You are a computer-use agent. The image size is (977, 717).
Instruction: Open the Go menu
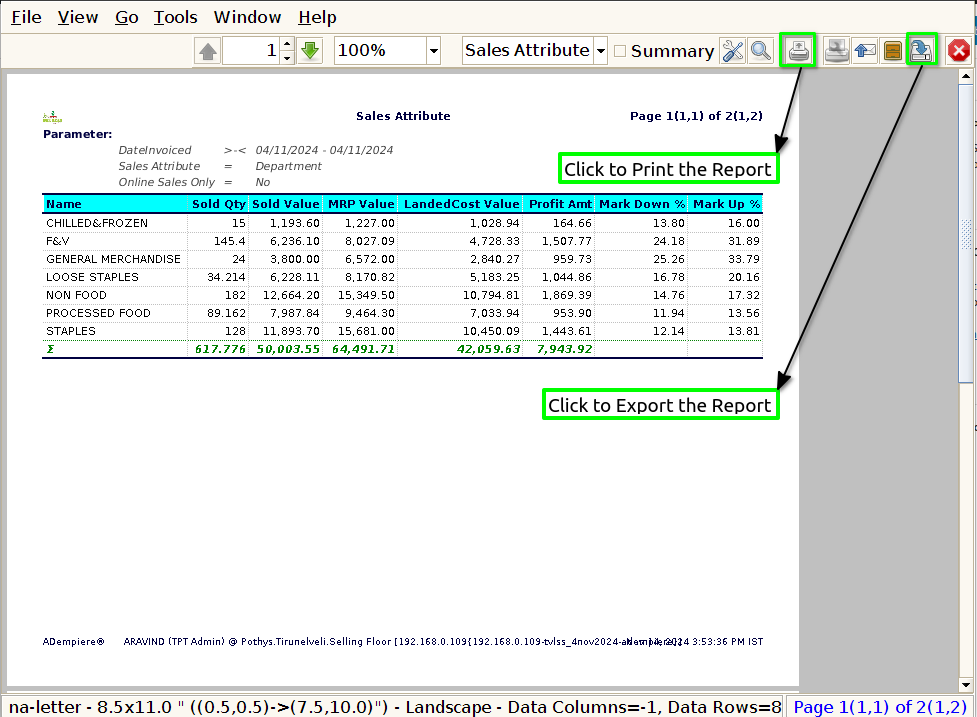126,17
